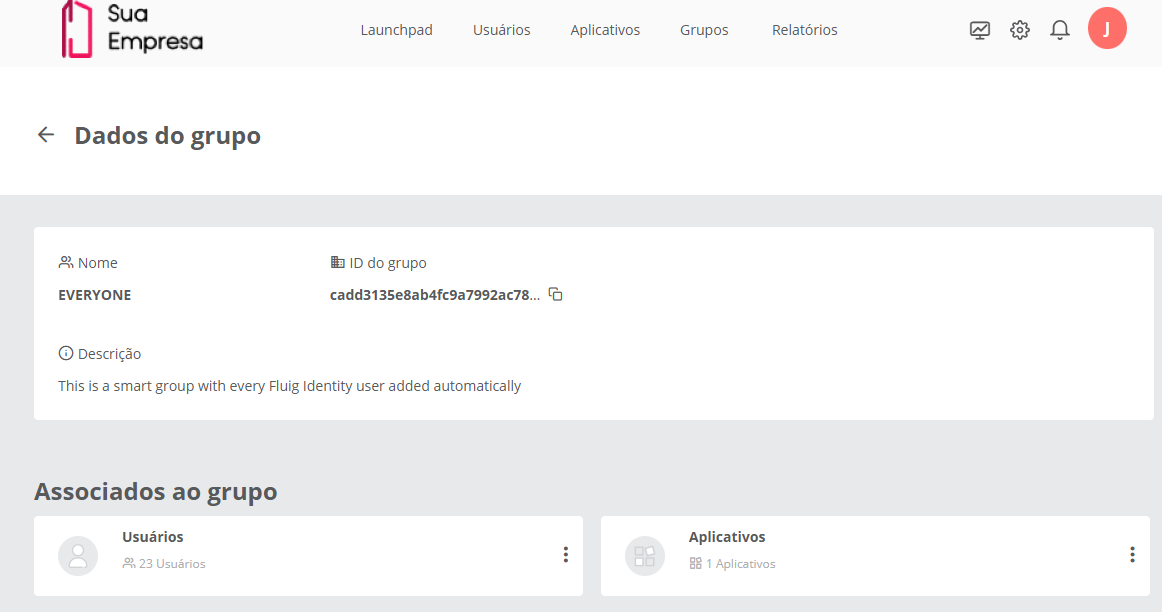Expand the Usuários card three-dot menu
The width and height of the screenshot is (1162, 612).
[566, 555]
